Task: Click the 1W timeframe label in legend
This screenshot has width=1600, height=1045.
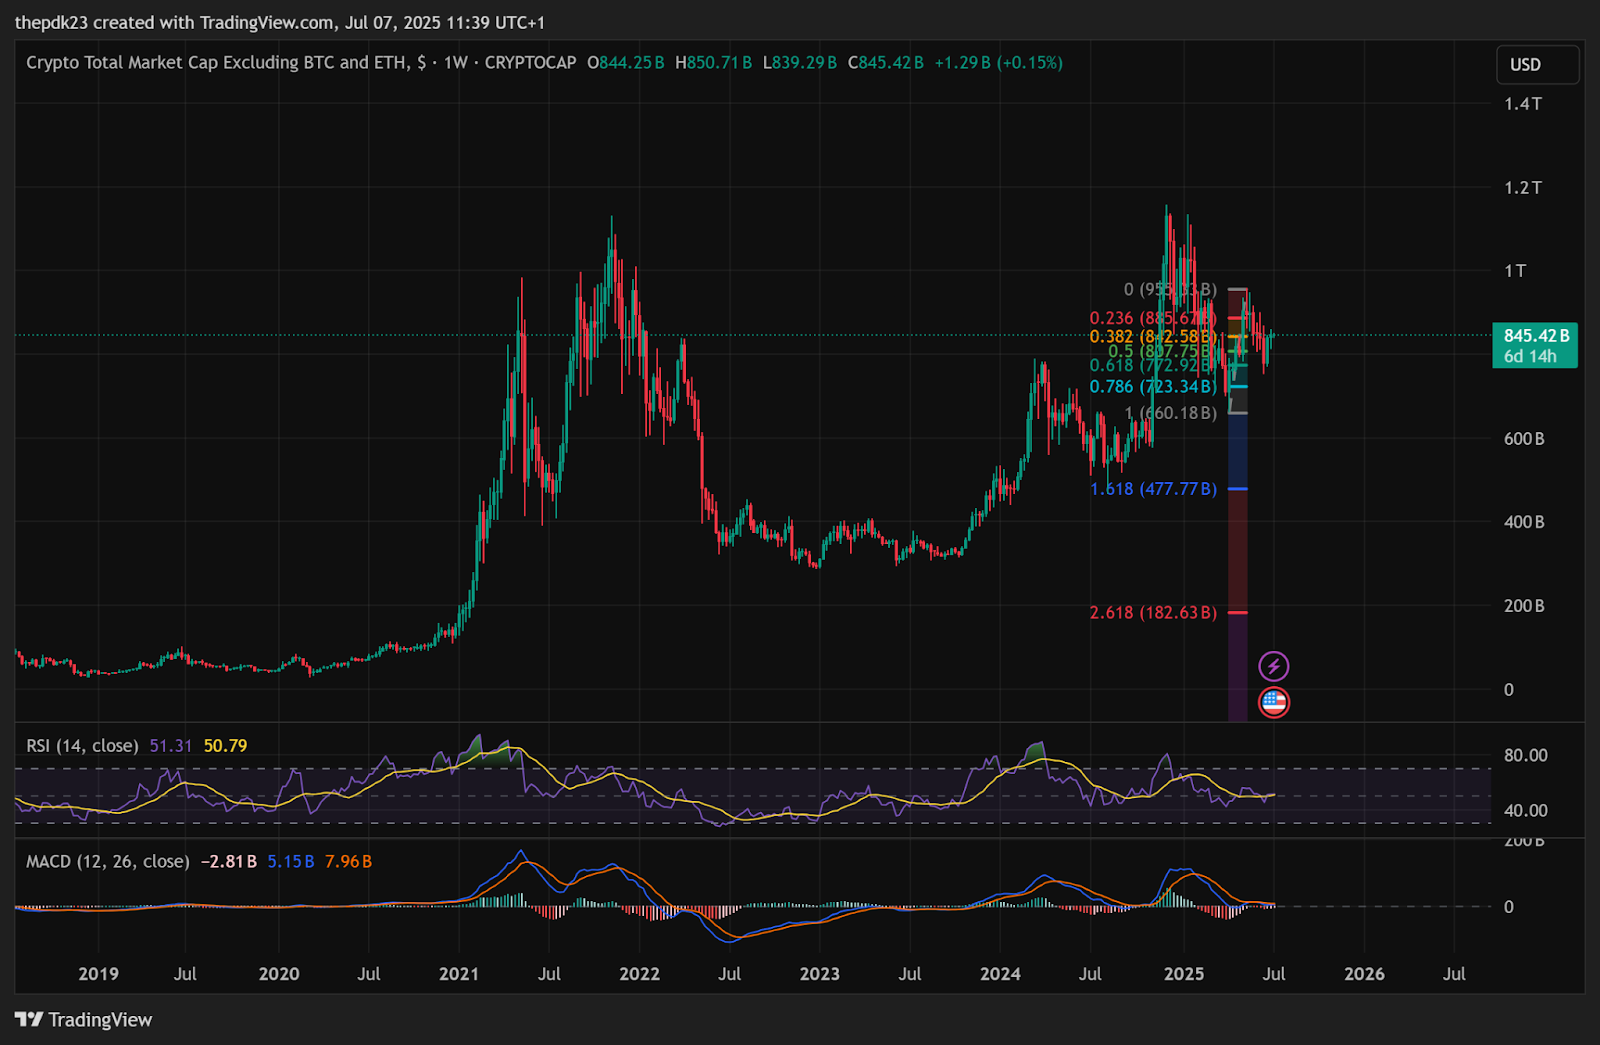Action: click(455, 62)
